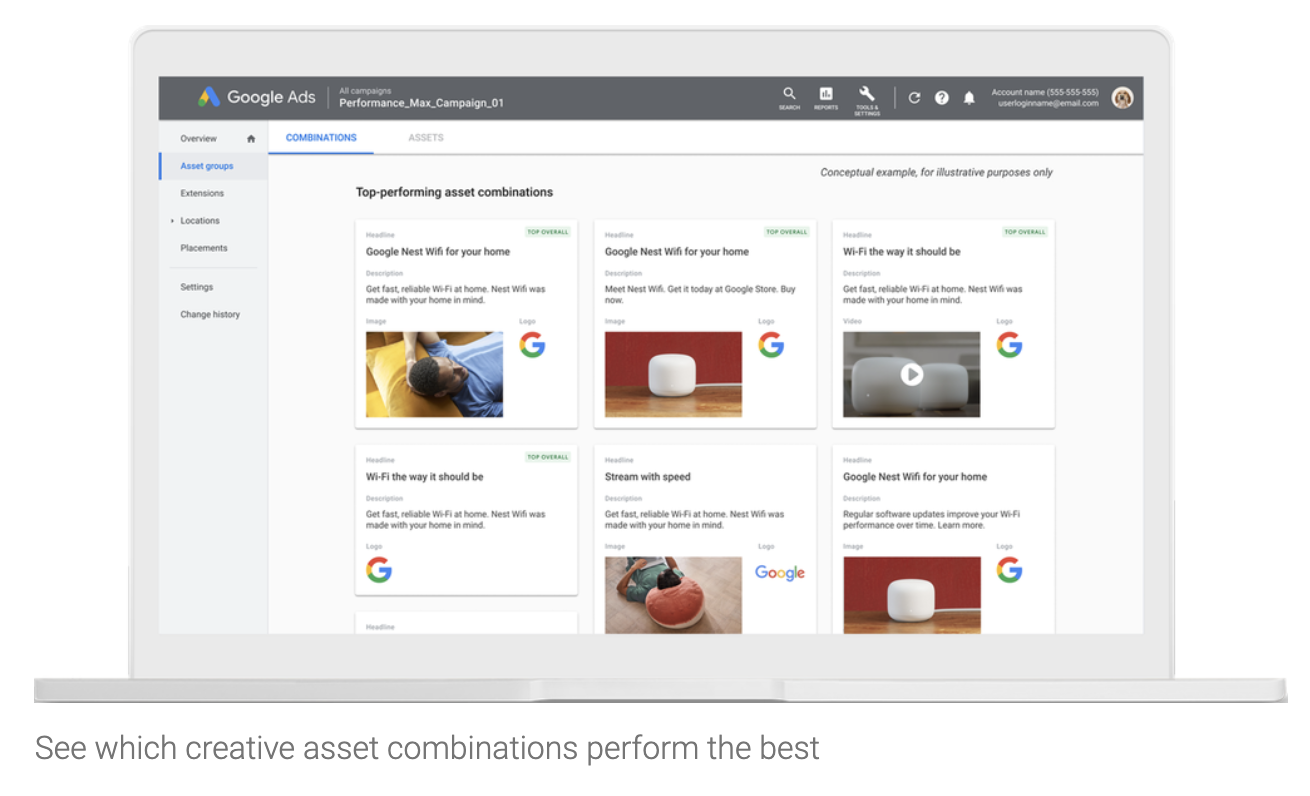The width and height of the screenshot is (1310, 796).
Task: Click Top Overall badge on first card
Action: [547, 232]
